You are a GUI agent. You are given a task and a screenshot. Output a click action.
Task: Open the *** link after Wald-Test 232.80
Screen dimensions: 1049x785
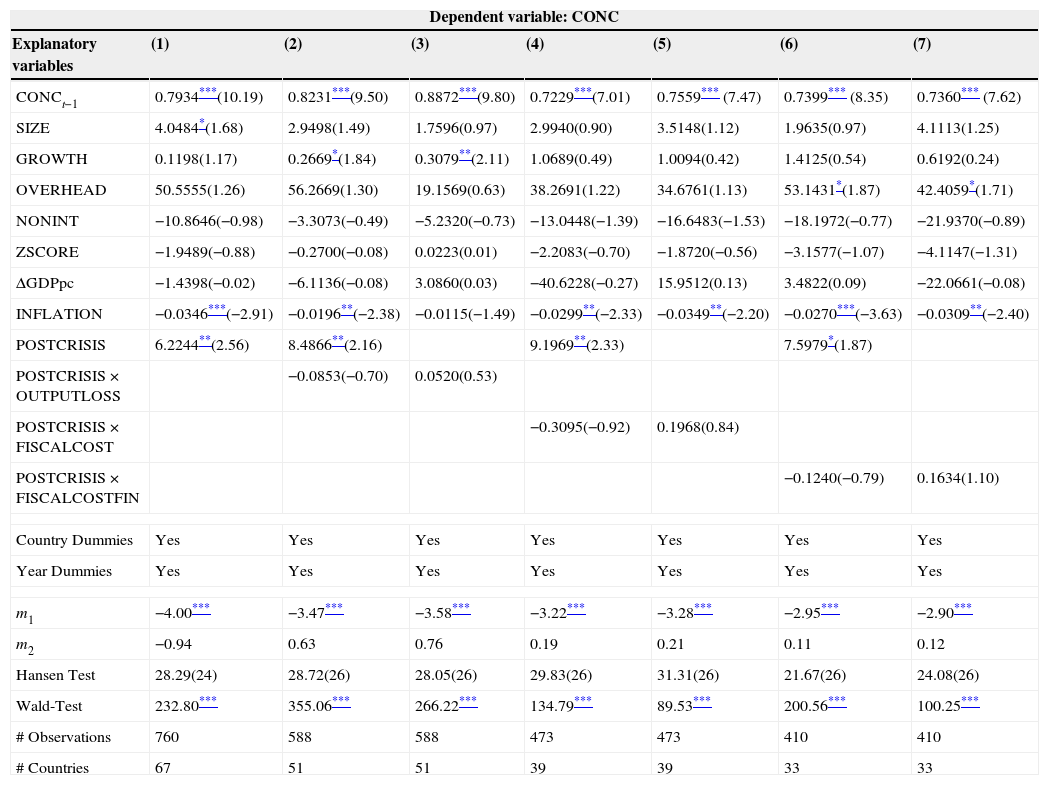point(208,701)
